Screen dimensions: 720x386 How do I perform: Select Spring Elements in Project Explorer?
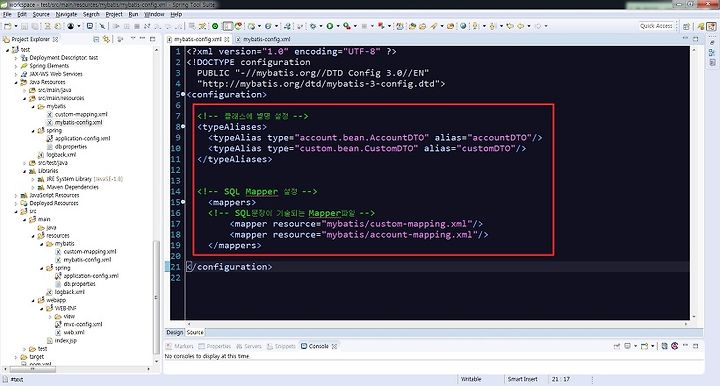pos(49,66)
